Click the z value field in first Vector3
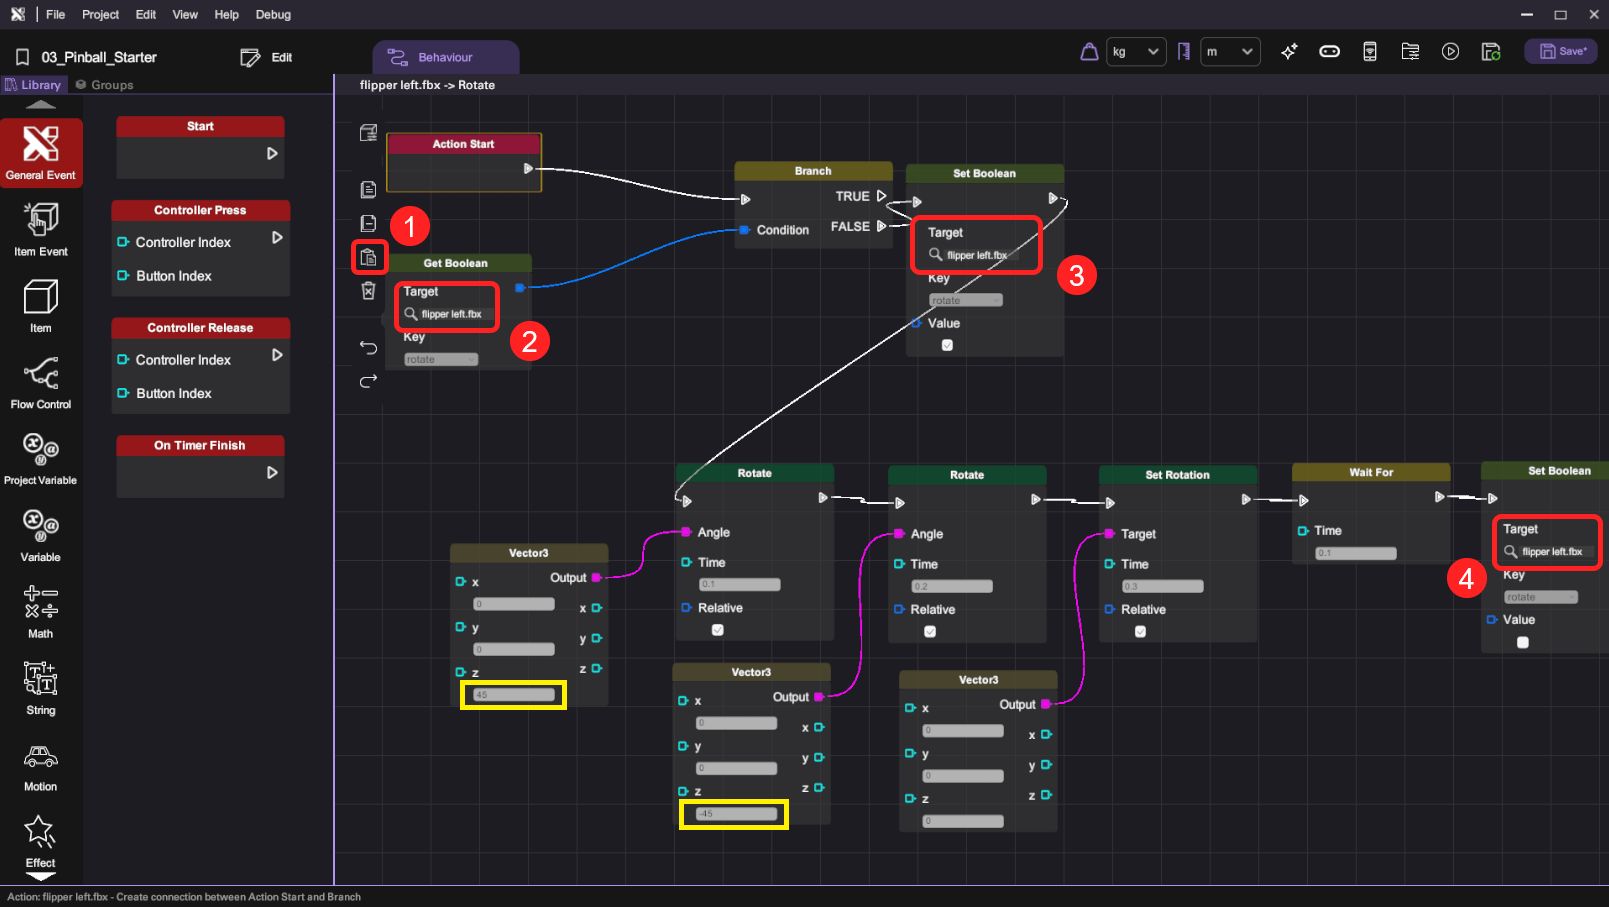1609x907 pixels. (x=514, y=695)
